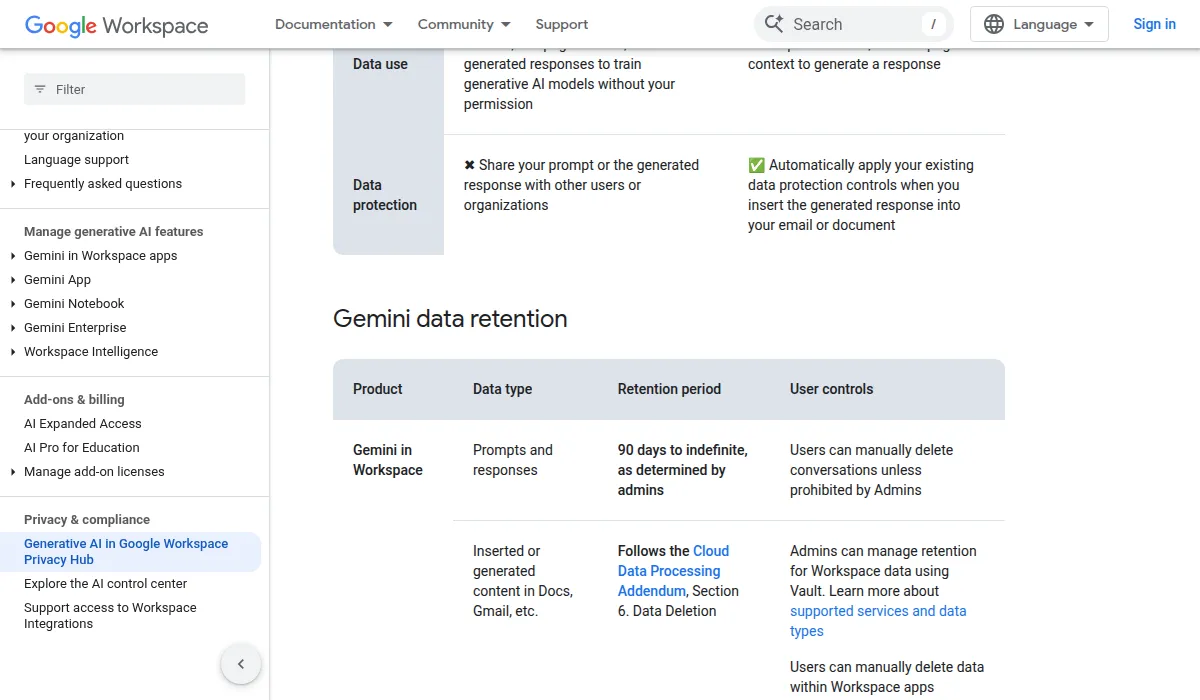Open AI Expanded Access sidebar link
Screen dimensions: 1200x700
(83, 424)
